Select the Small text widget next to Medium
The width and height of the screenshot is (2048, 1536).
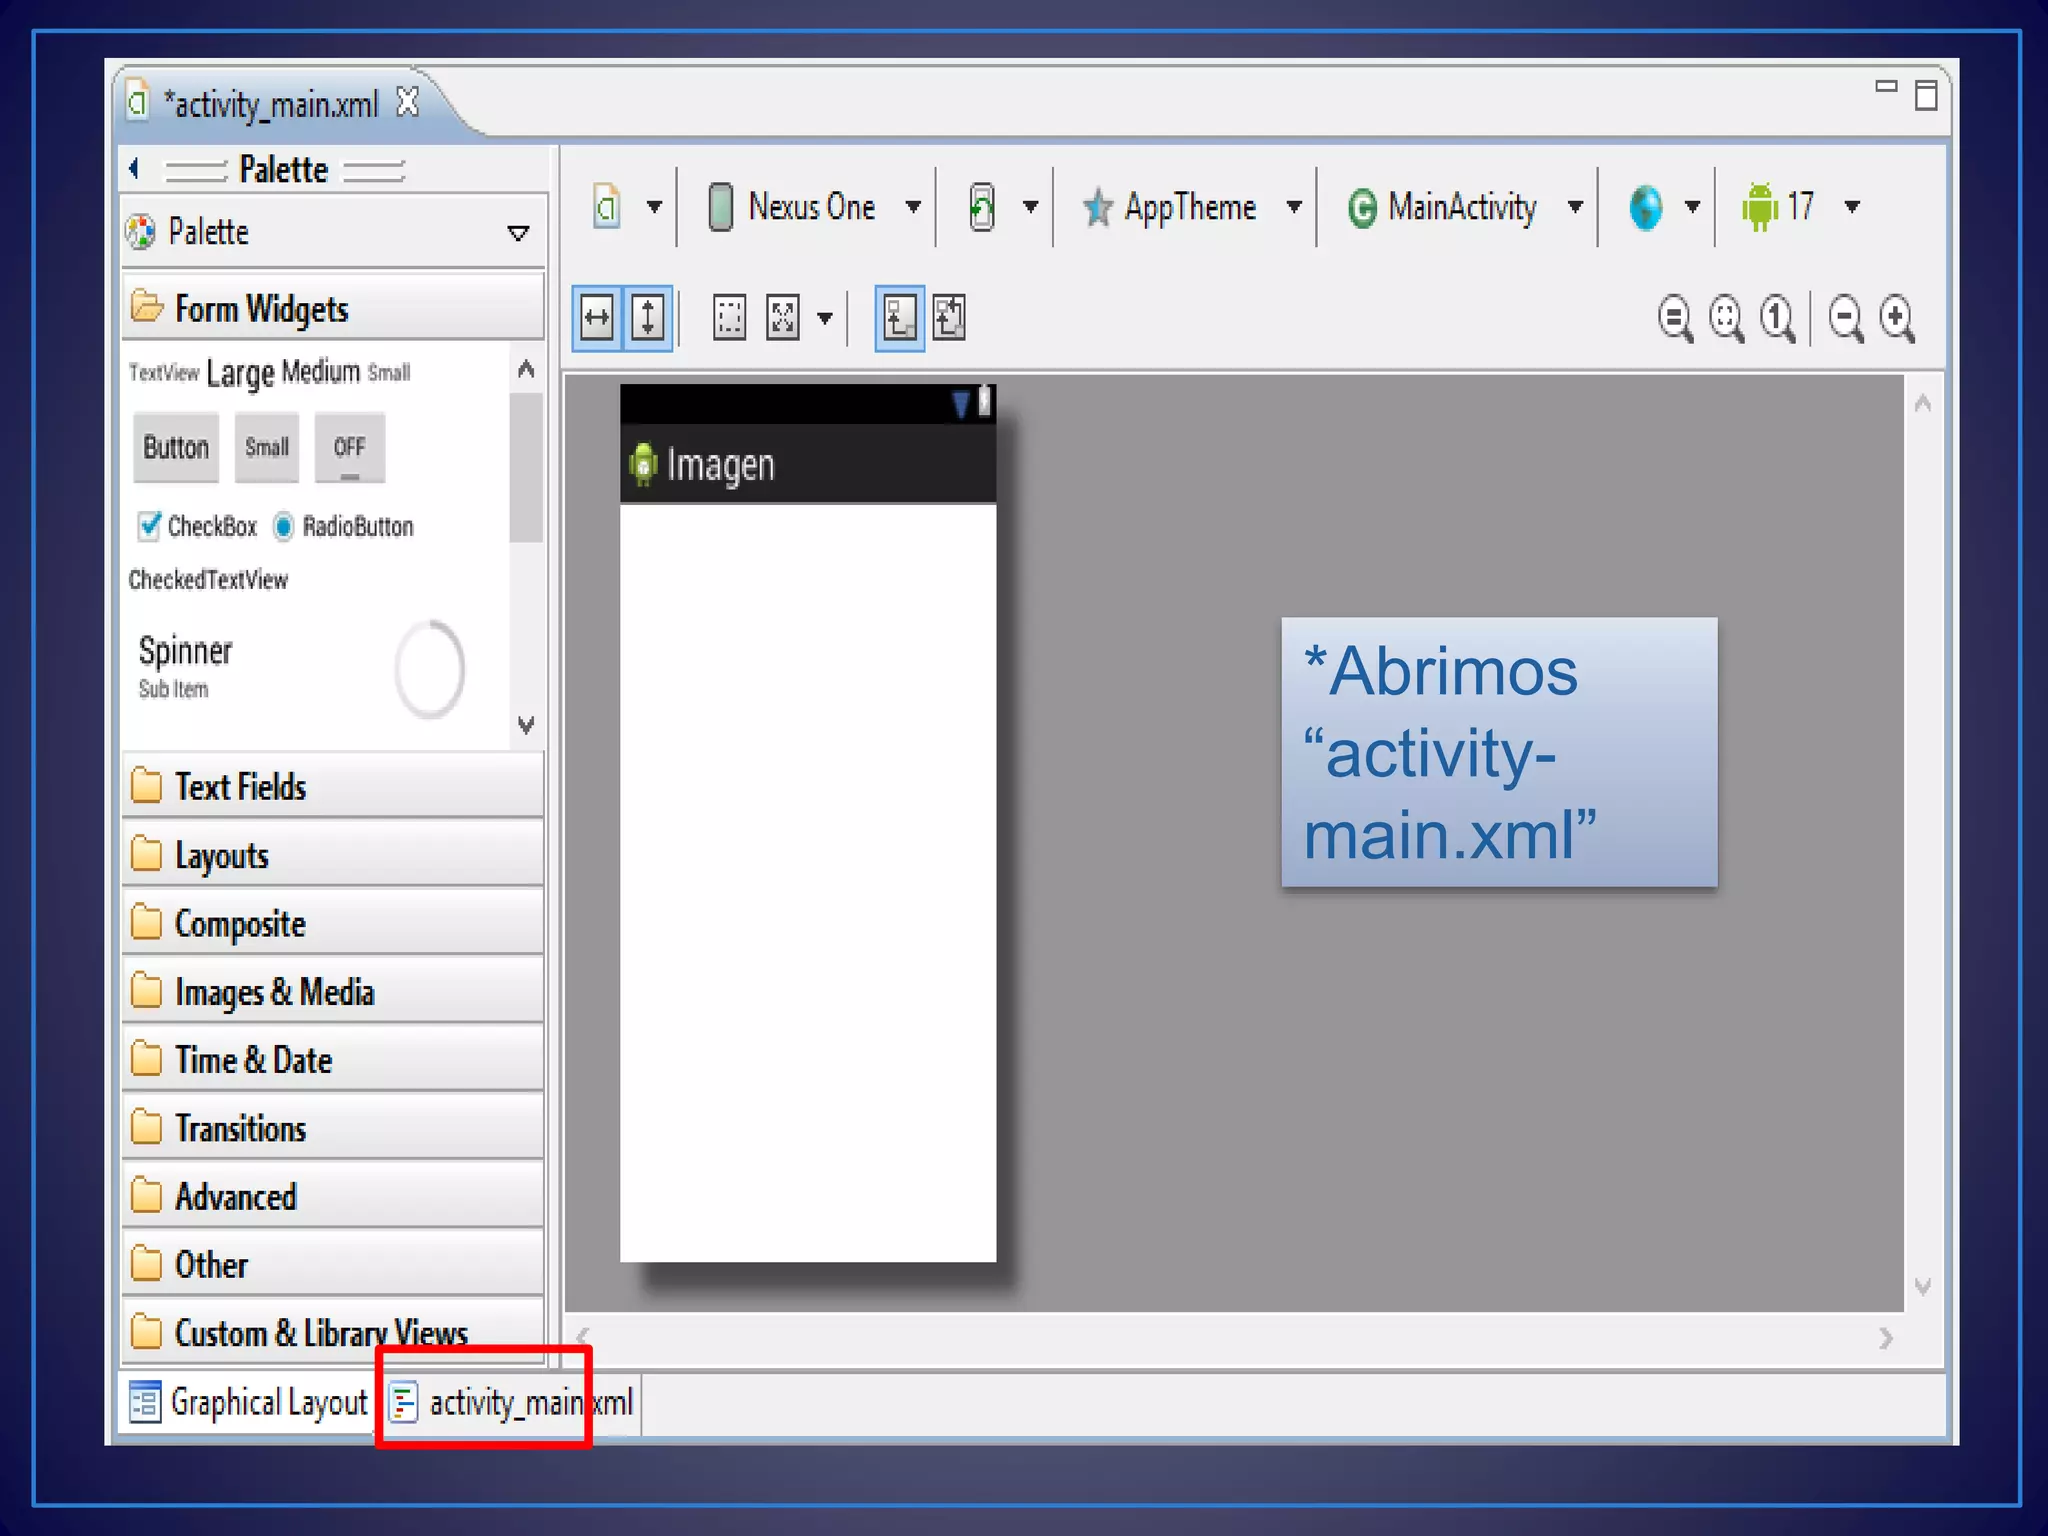[x=389, y=373]
